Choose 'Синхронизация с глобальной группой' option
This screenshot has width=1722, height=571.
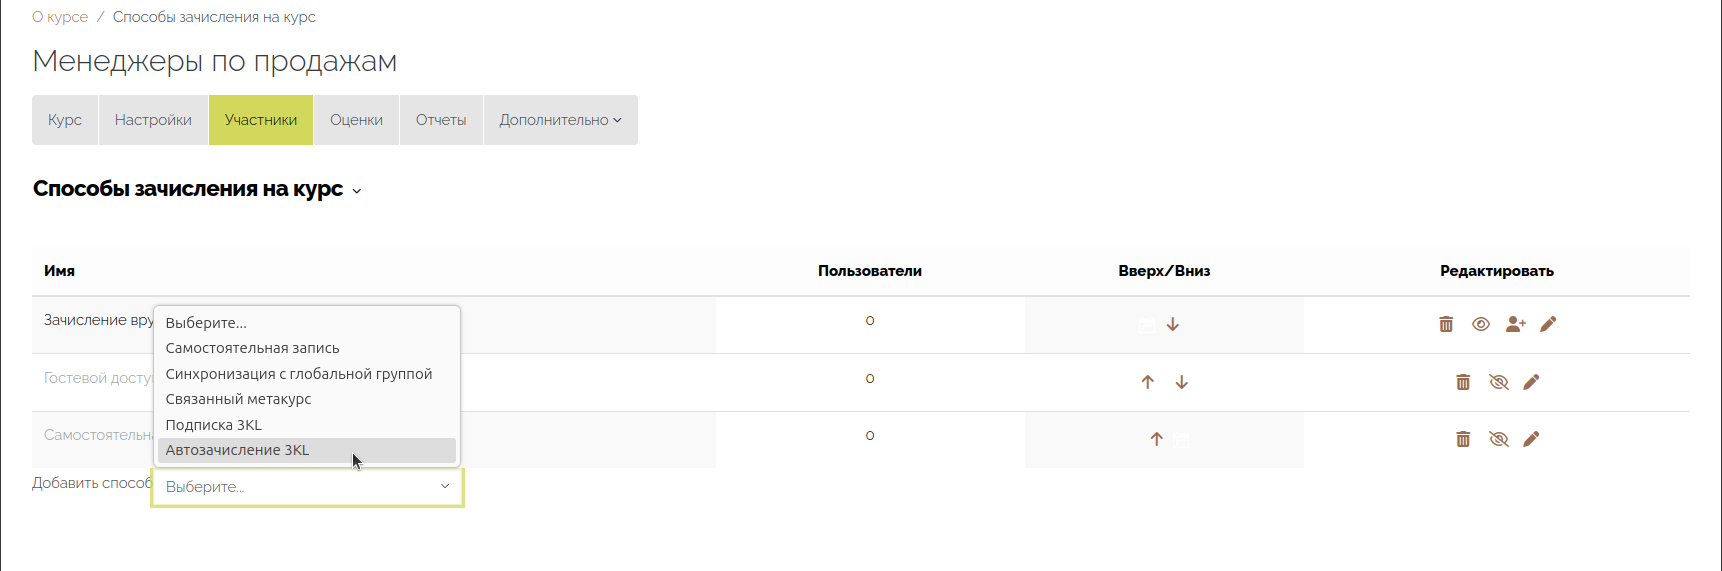pos(299,374)
